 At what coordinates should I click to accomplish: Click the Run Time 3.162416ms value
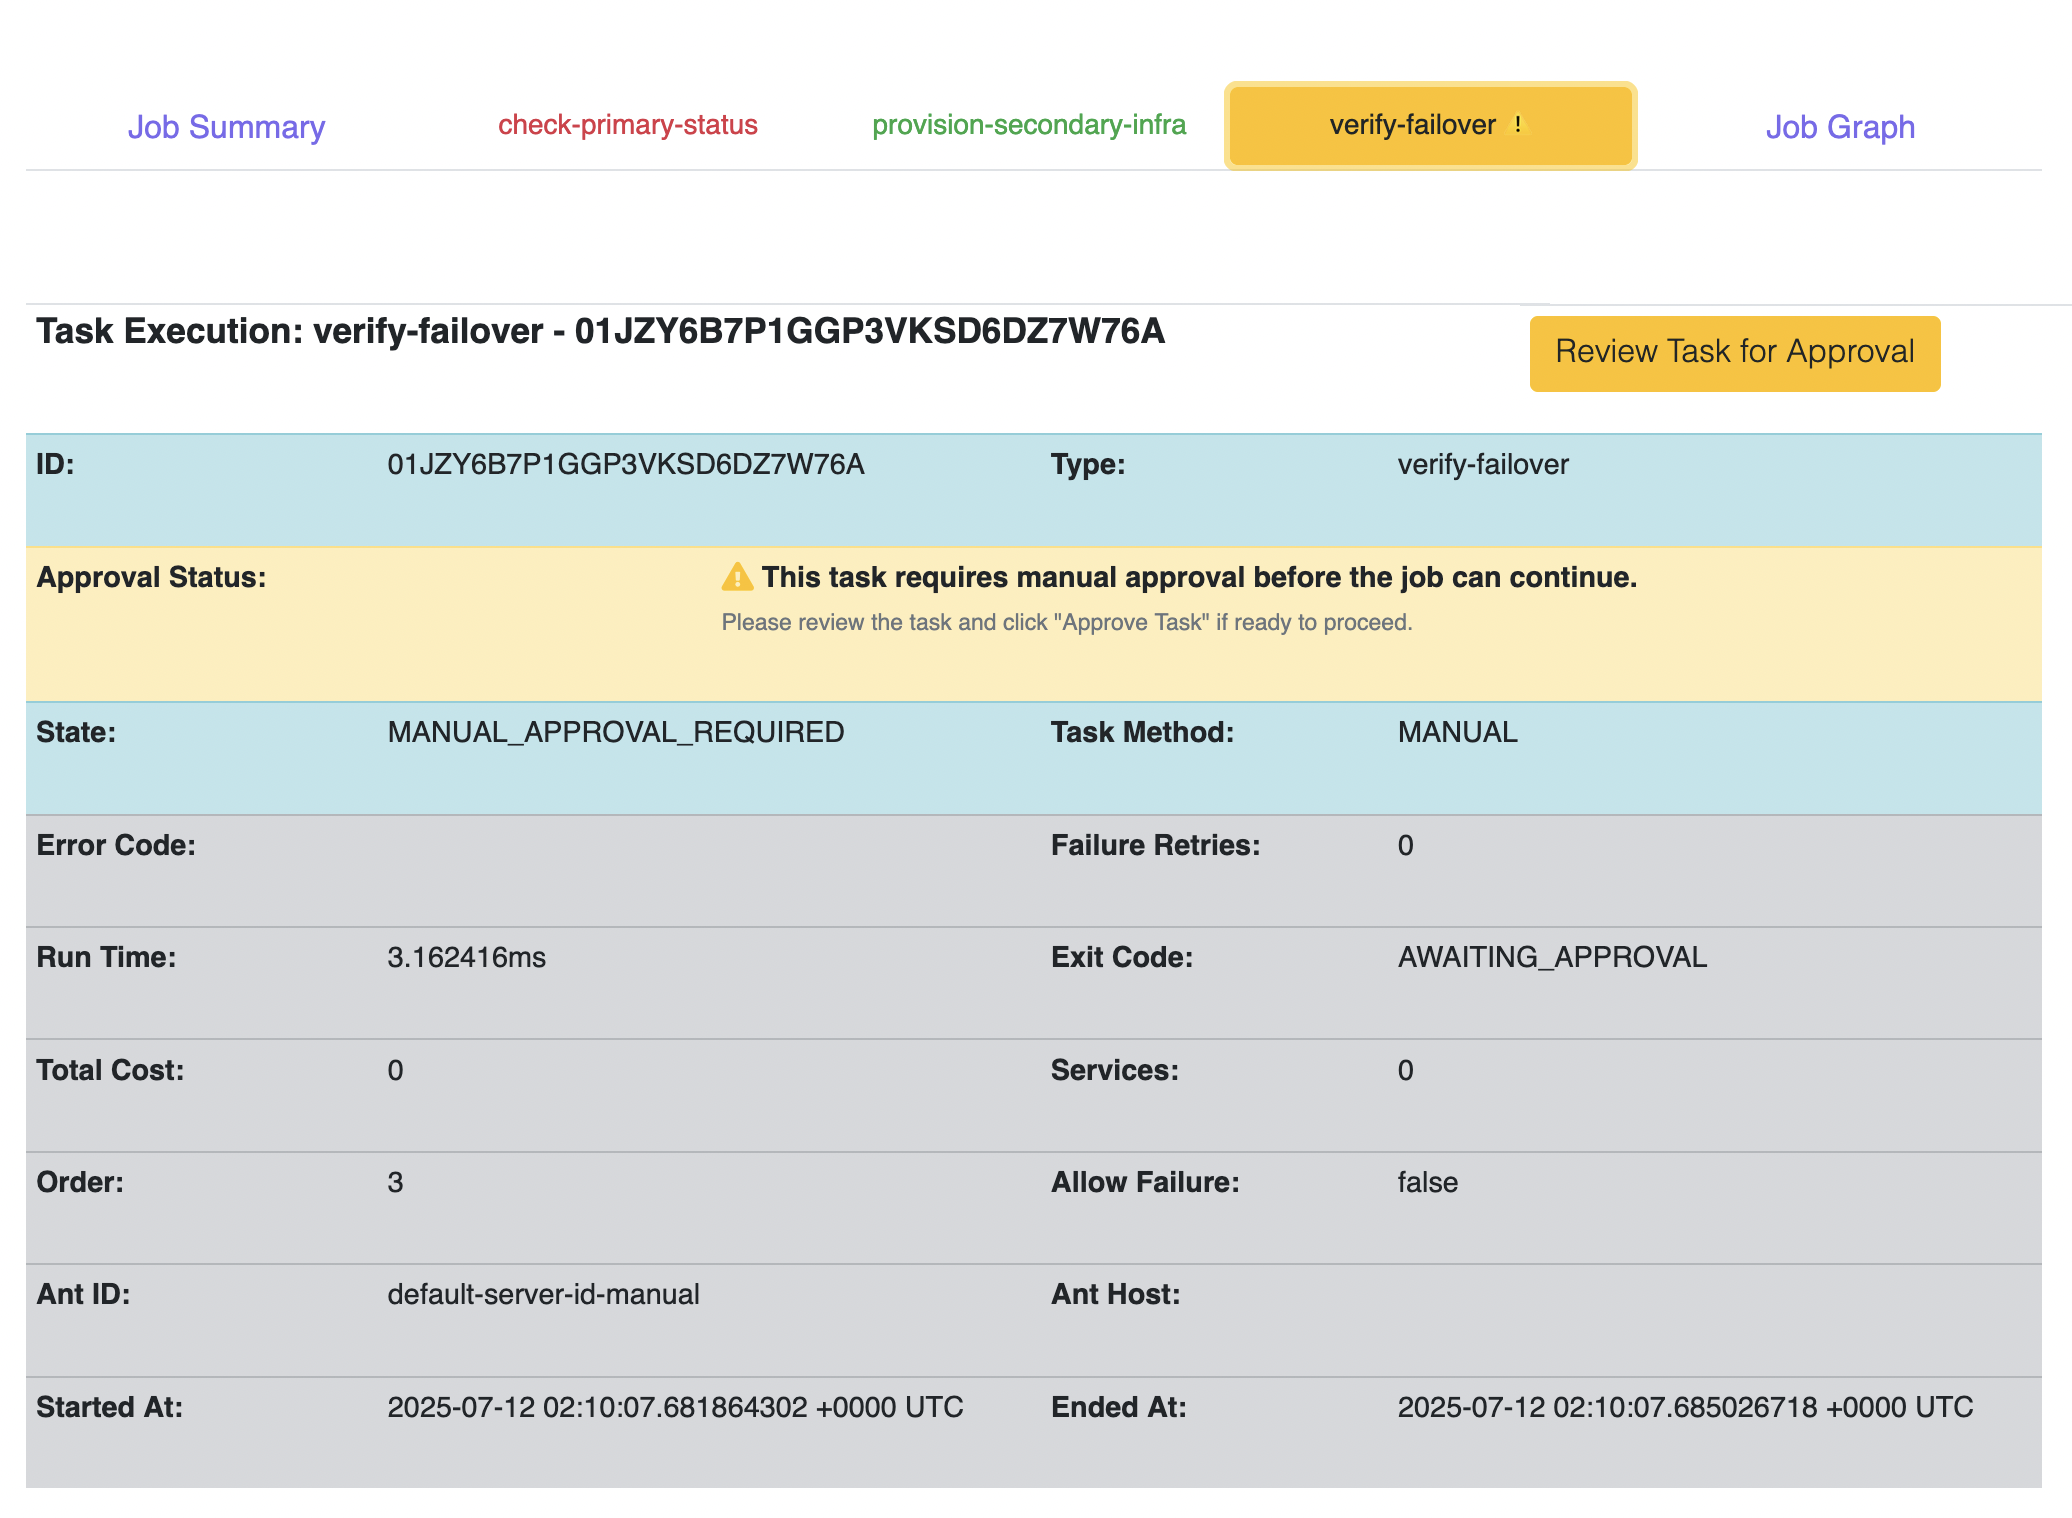tap(466, 958)
